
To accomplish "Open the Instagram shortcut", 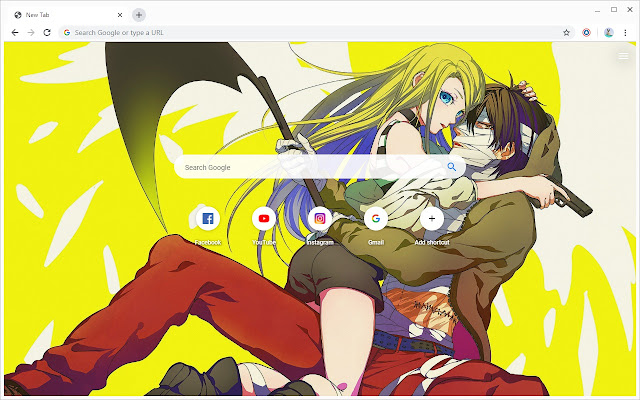I will [320, 219].
